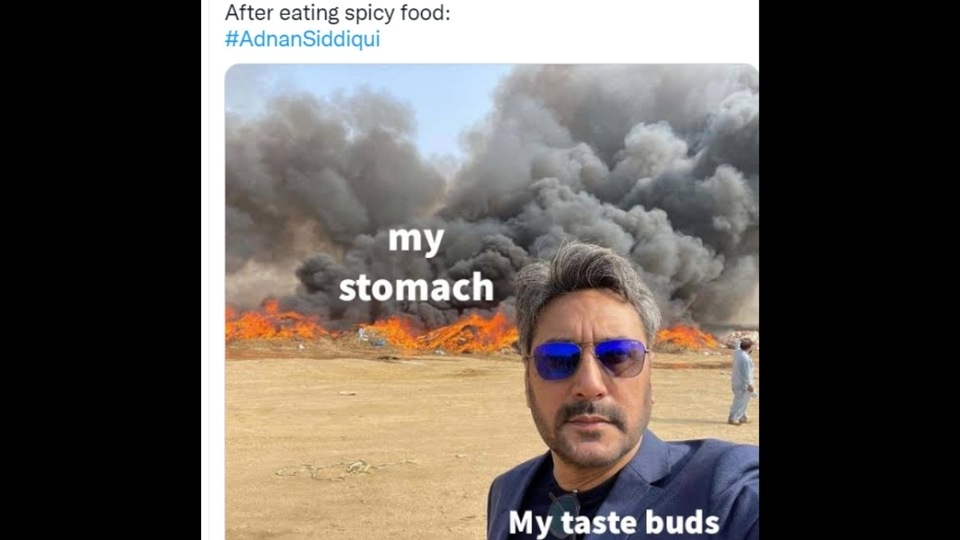Click the right black letterbox area
960x540 pixels.
860,270
